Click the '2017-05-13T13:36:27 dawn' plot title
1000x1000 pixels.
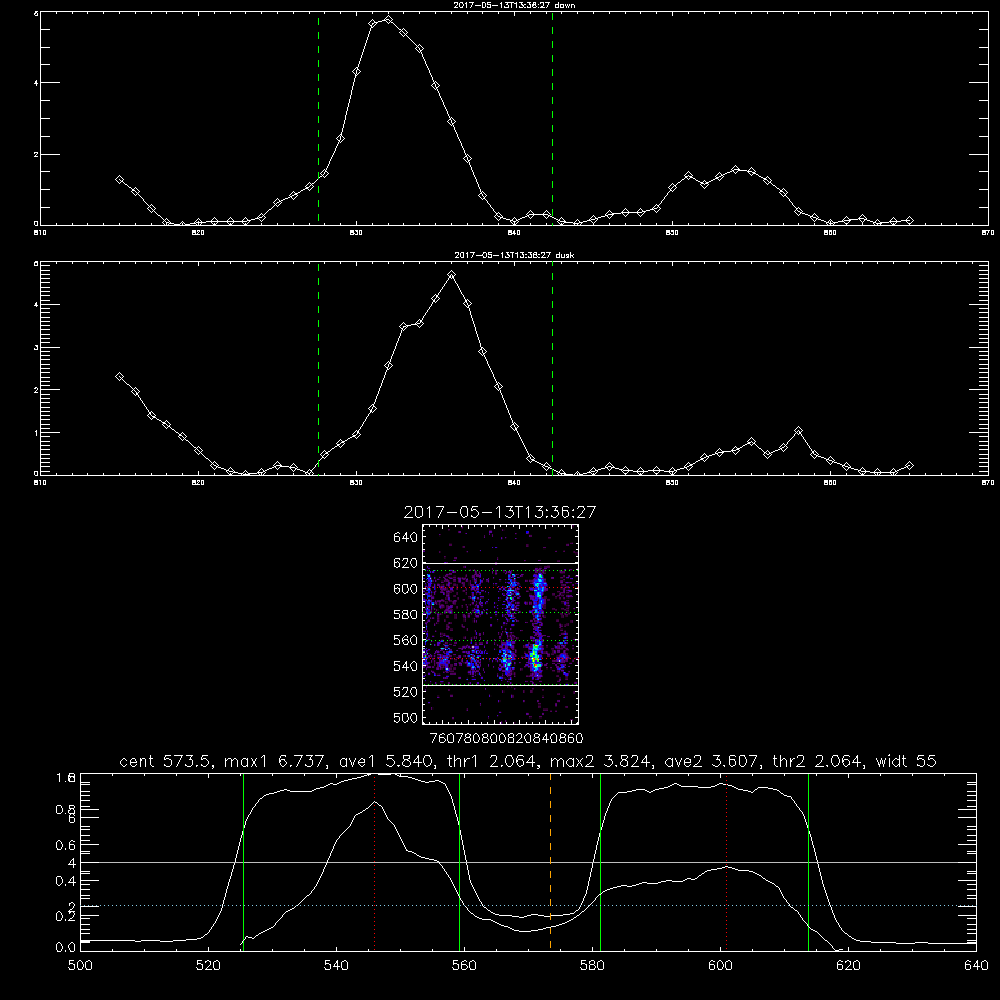[x=514, y=5]
